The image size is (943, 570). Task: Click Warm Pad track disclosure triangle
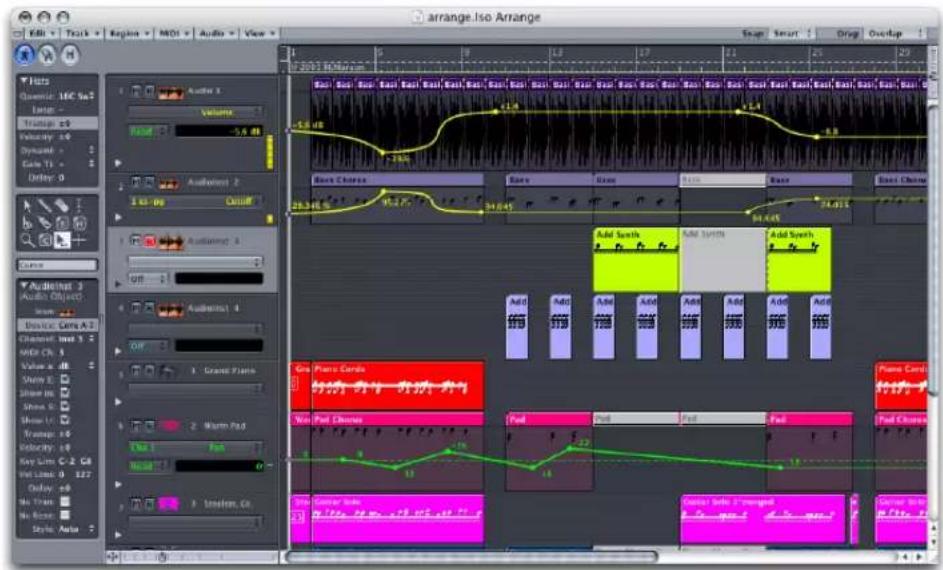tap(118, 484)
